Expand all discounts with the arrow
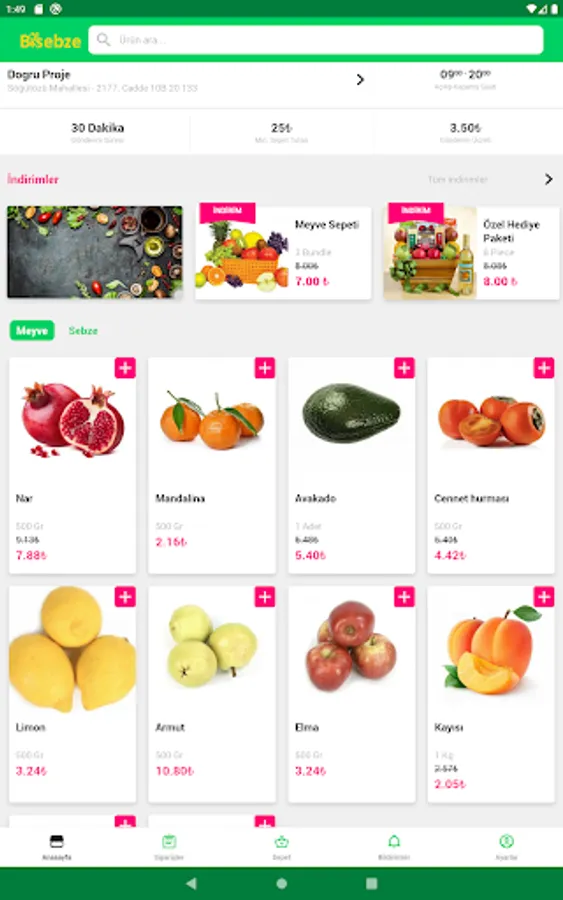This screenshot has height=900, width=563. 549,179
